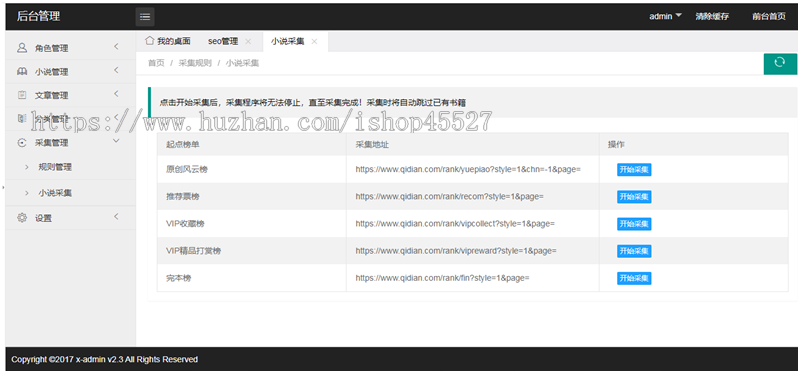Start collecting the VIP精品打赏榜 ranking

click(634, 251)
